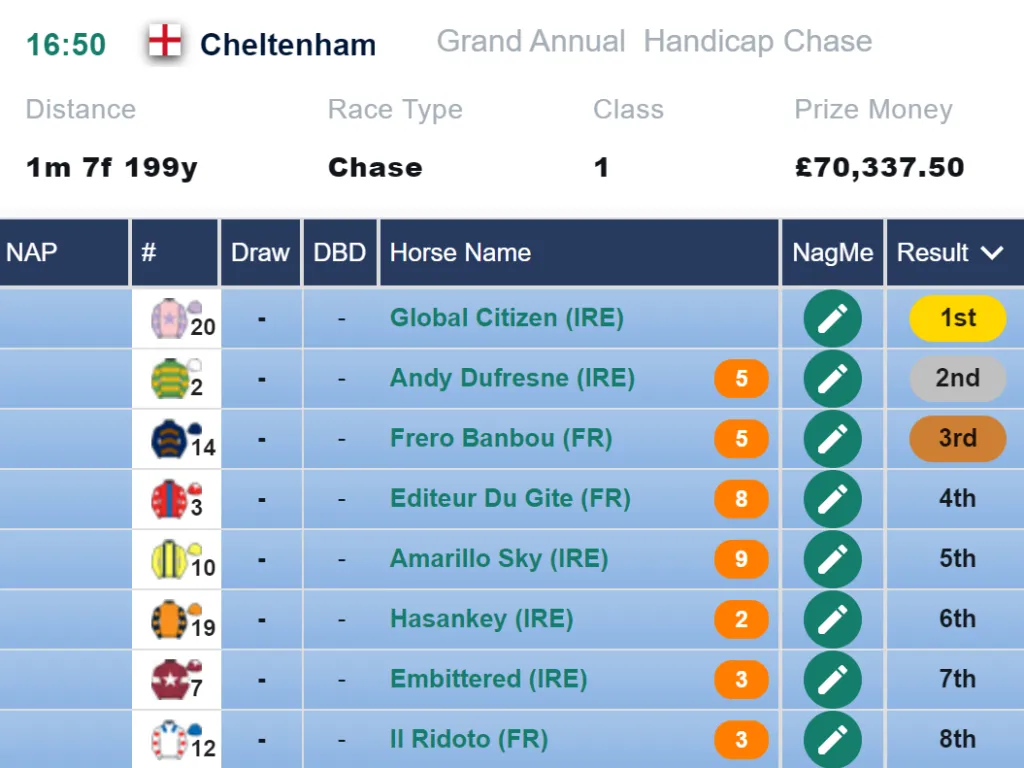This screenshot has height=768, width=1024.
Task: Click NagMe pencil icon for Andy Dufresne
Action: 833,379
